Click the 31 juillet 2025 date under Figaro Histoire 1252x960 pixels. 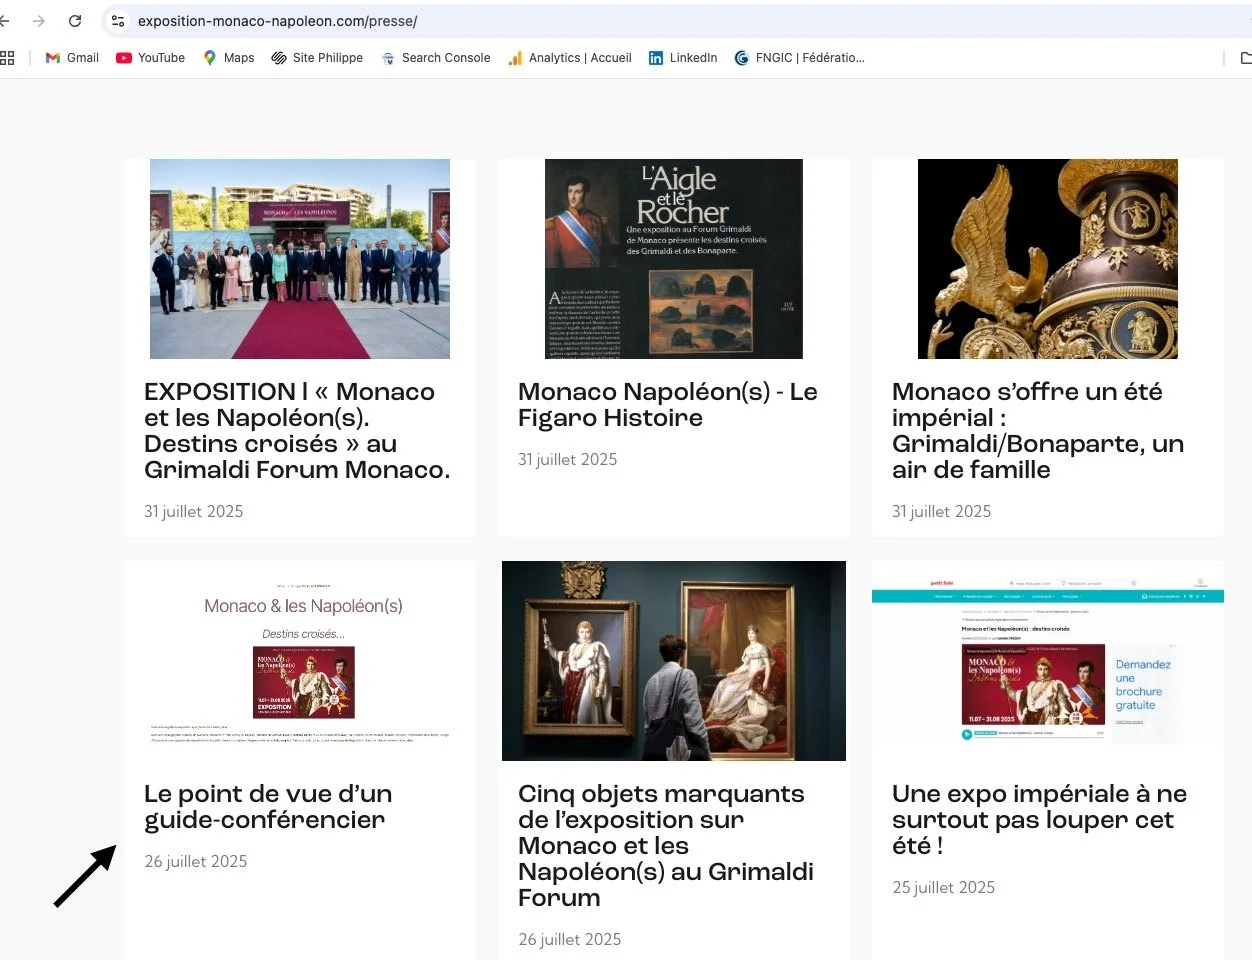[568, 459]
